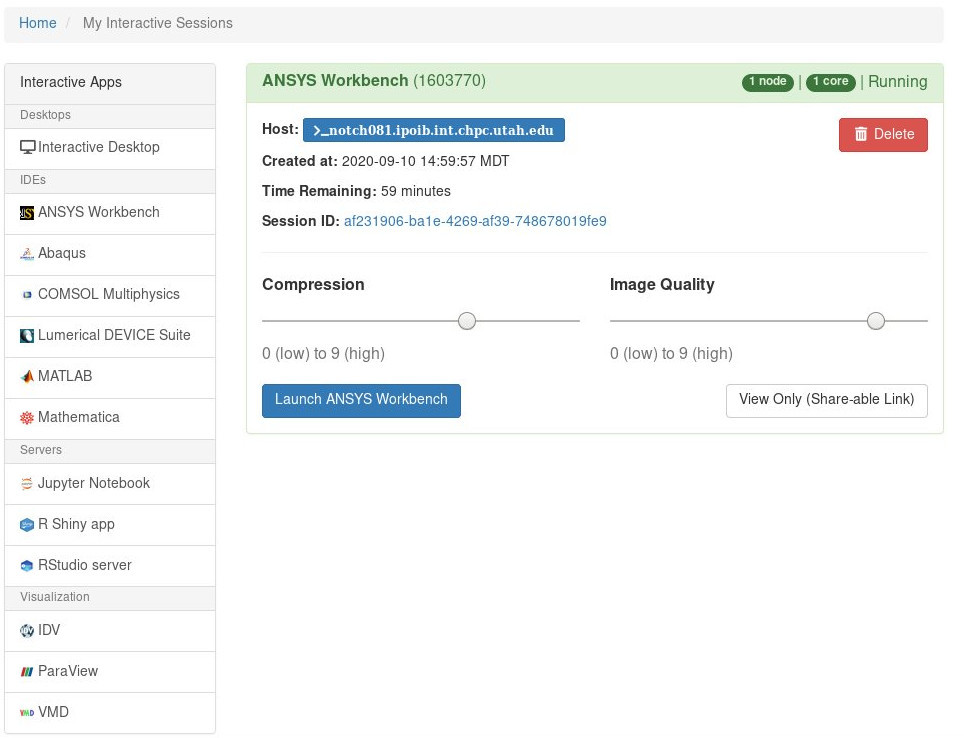Click the 'IDEs' section label
Screen dimensions: 964x738
(x=33, y=180)
